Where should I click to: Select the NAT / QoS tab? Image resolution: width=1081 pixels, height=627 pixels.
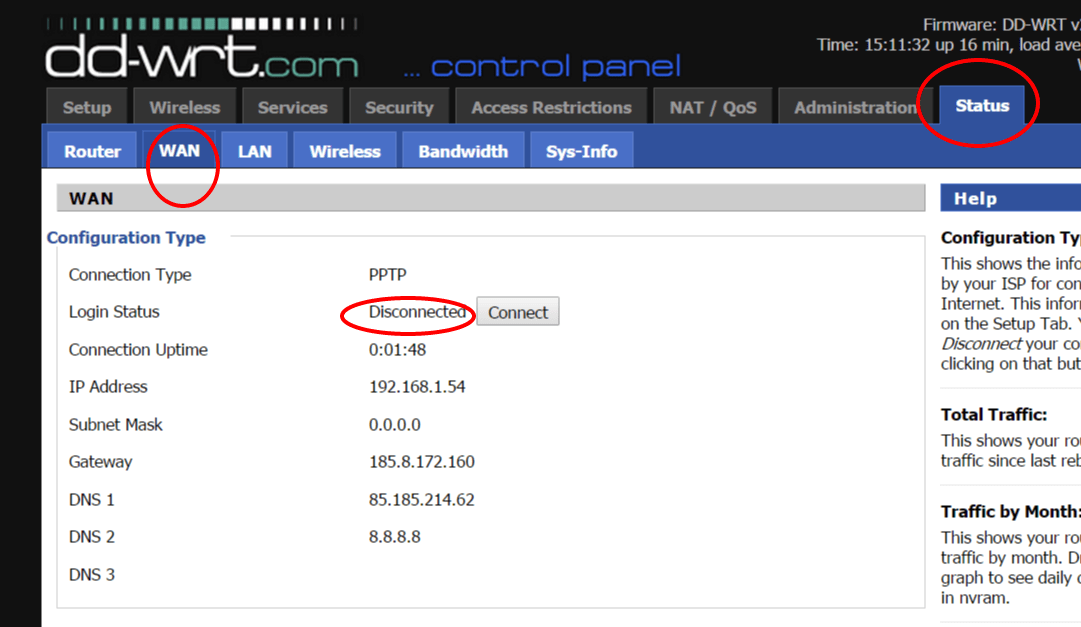713,107
